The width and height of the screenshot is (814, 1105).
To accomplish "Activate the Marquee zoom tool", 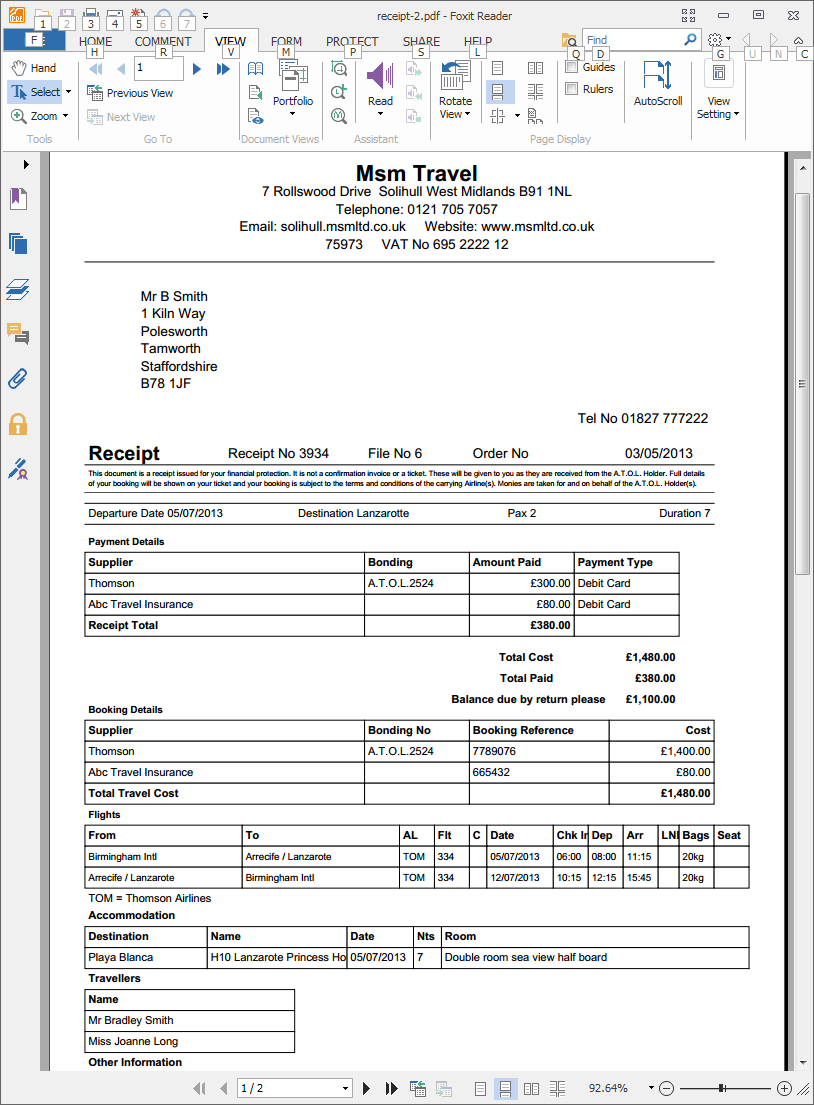I will (339, 68).
